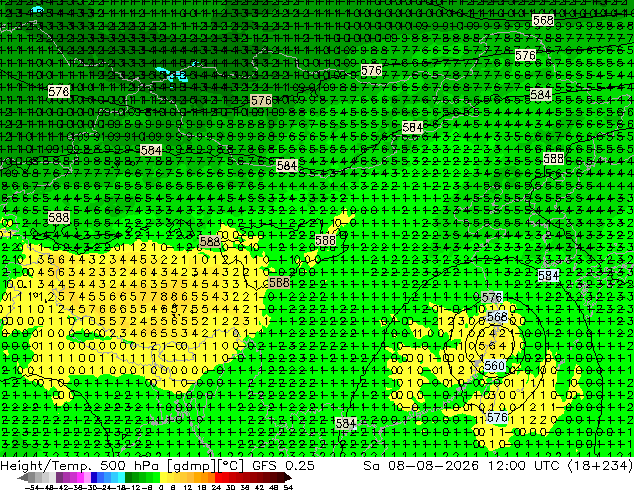Click the 'Sa' weekday text

(x=371, y=465)
